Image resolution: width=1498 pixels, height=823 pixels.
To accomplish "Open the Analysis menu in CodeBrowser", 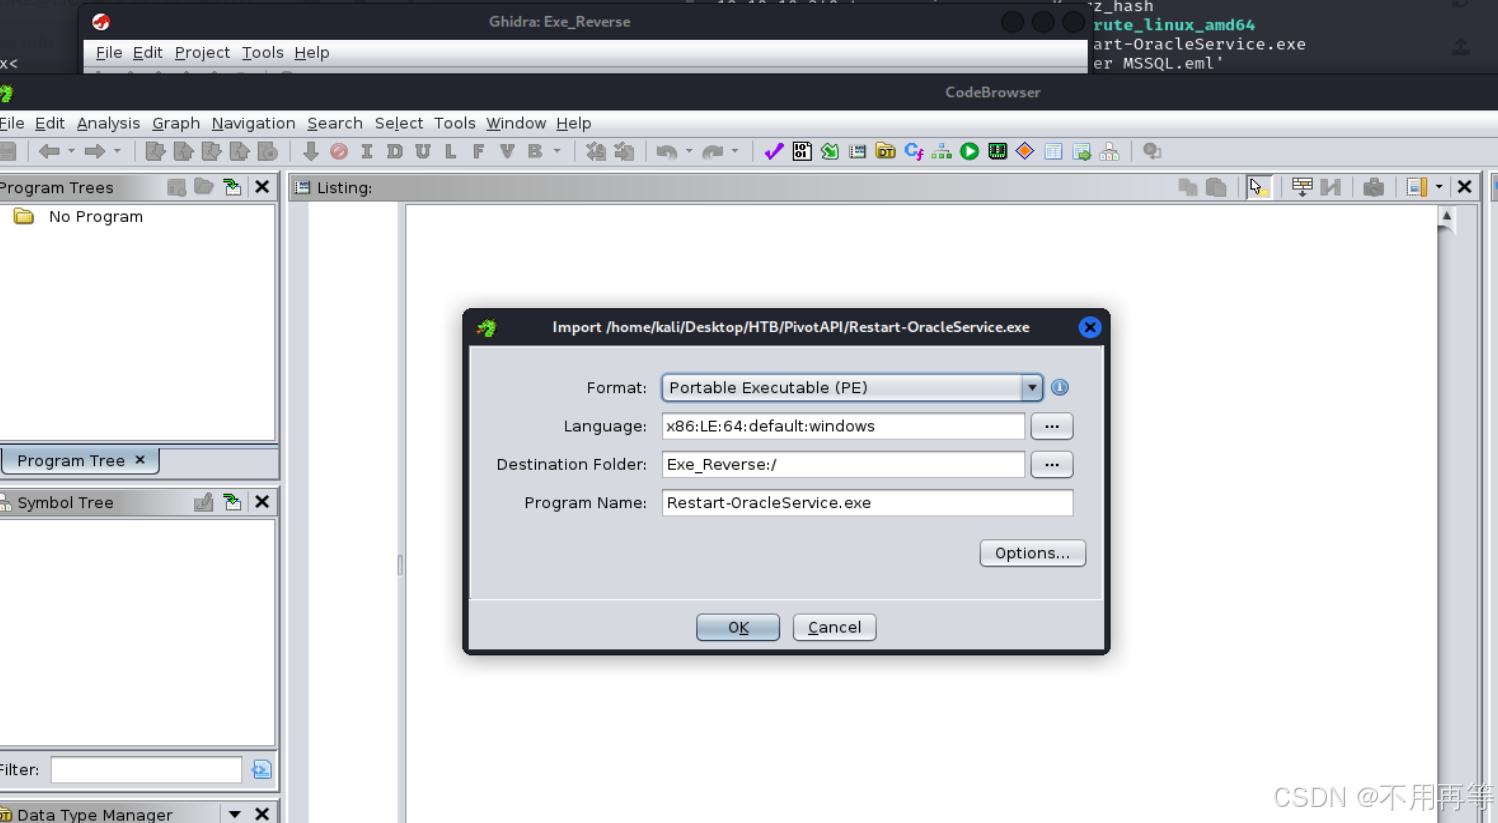I will [x=108, y=123].
